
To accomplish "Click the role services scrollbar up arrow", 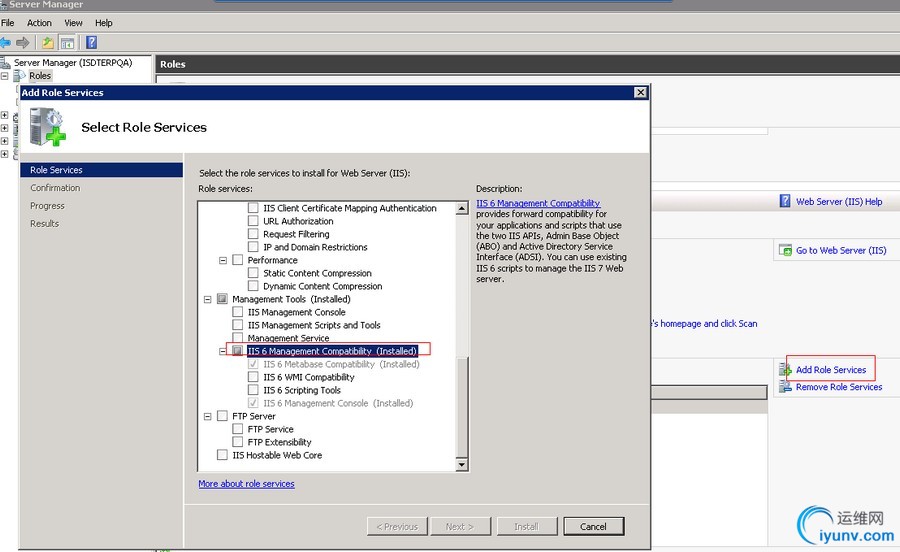I will point(462,208).
